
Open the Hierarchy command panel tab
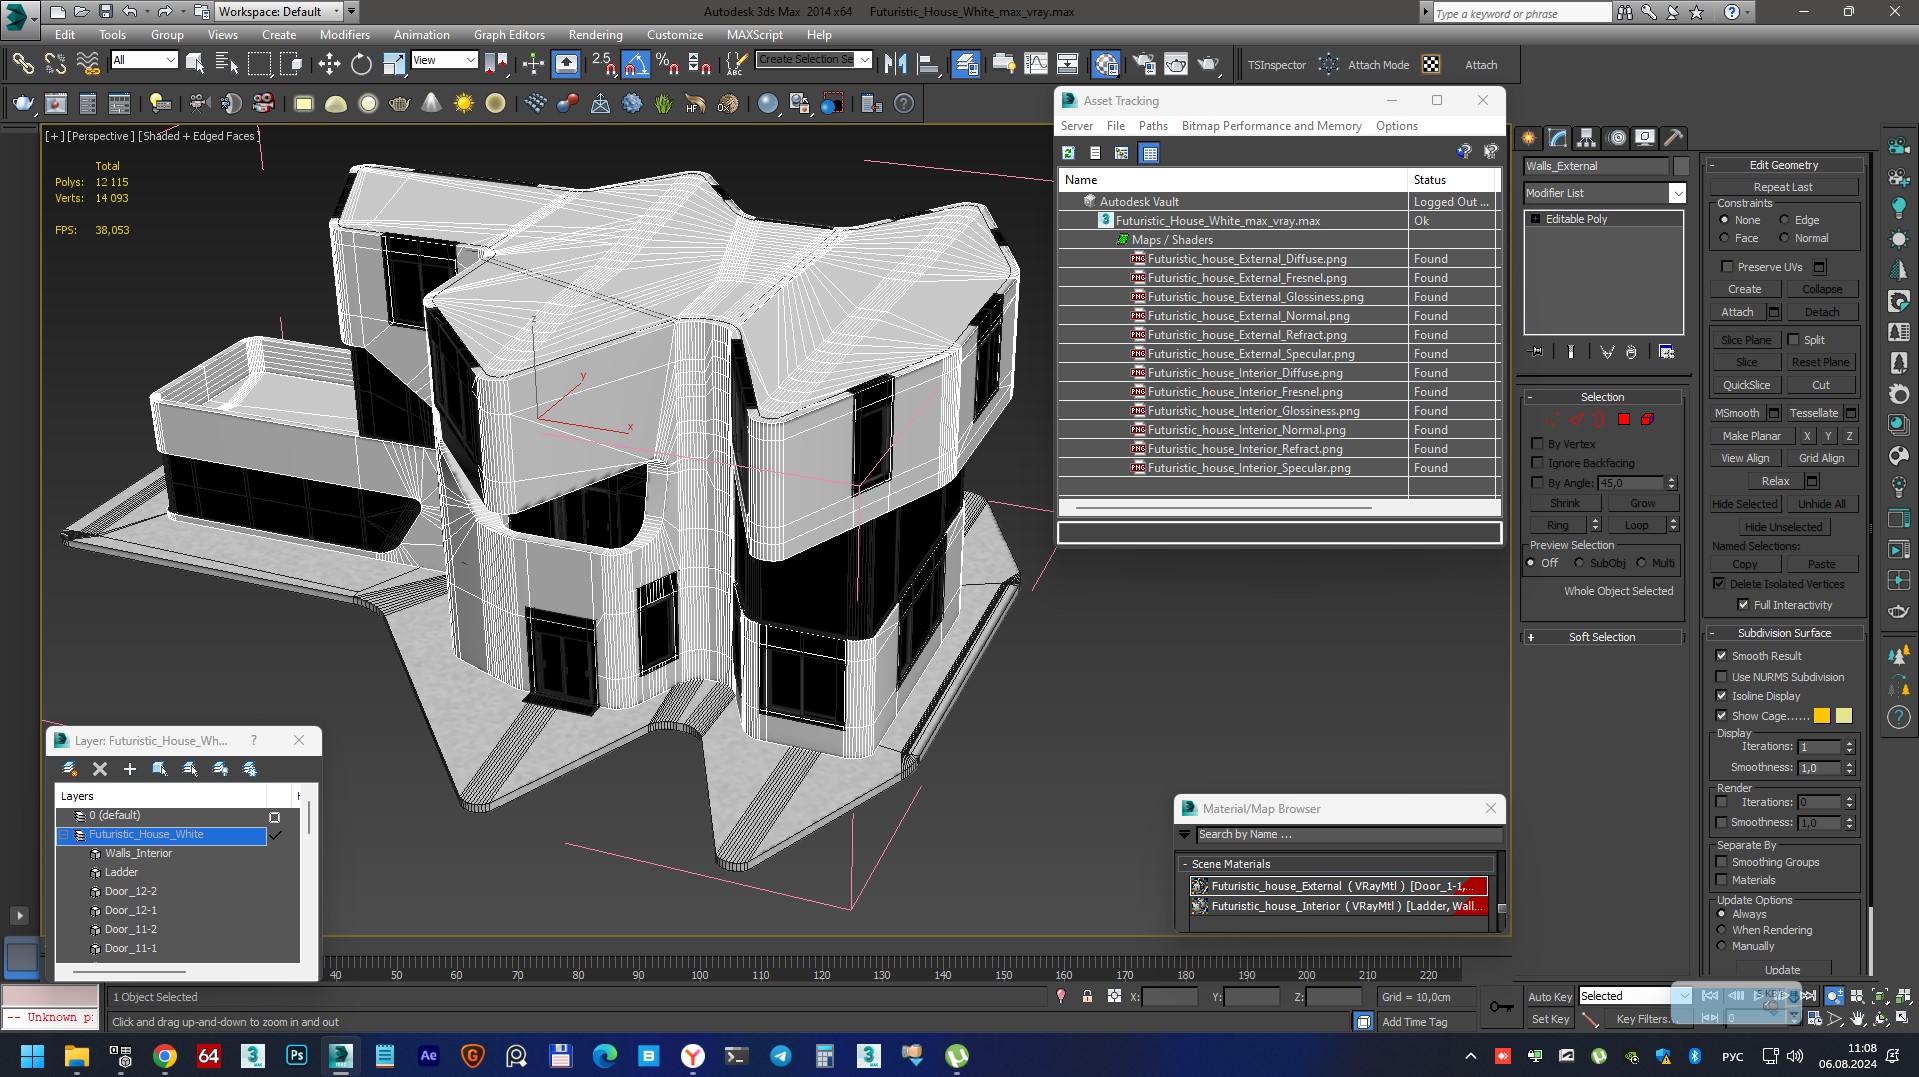point(1587,138)
